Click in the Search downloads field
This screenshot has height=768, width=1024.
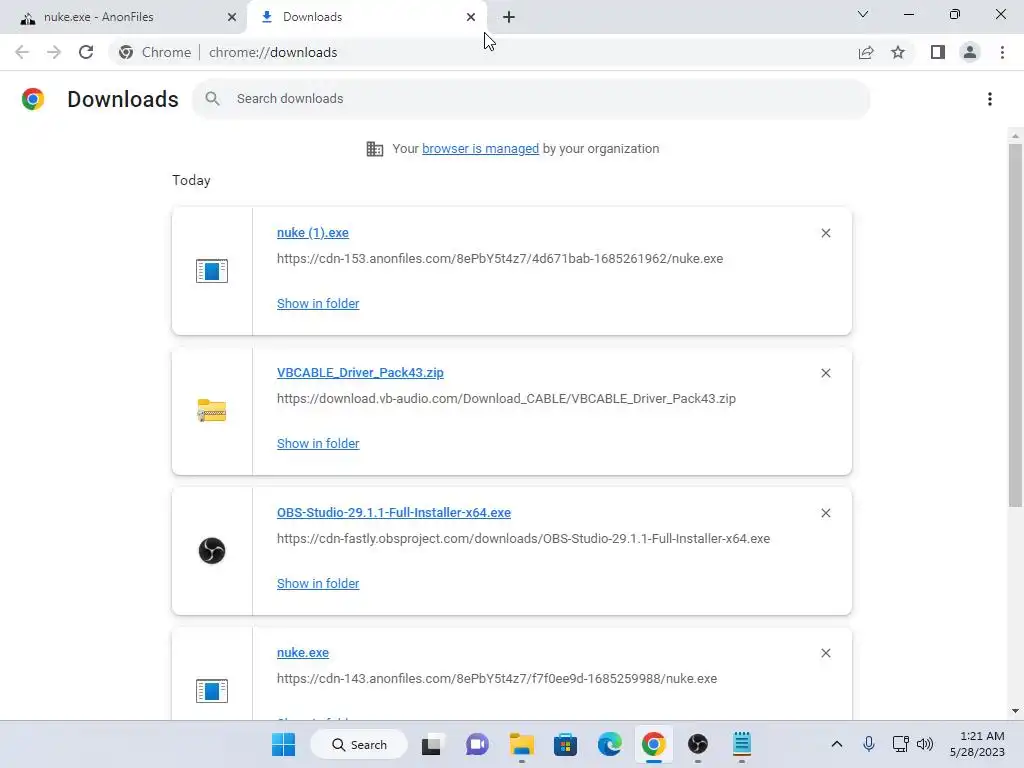[x=531, y=99]
